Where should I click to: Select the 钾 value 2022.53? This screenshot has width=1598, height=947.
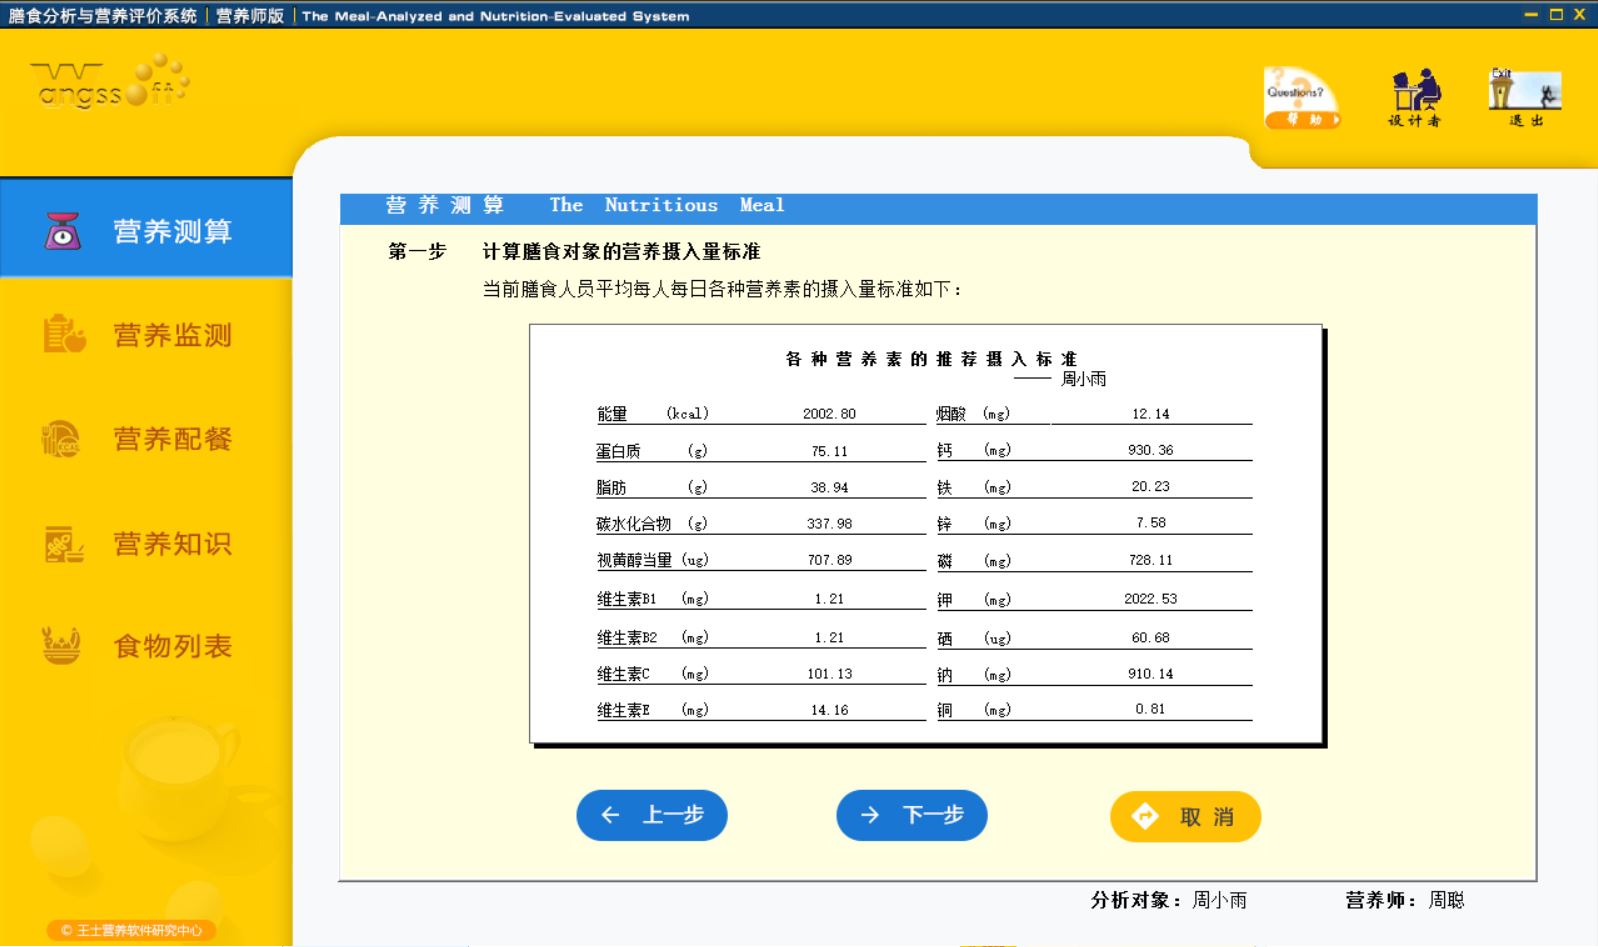(x=1150, y=599)
